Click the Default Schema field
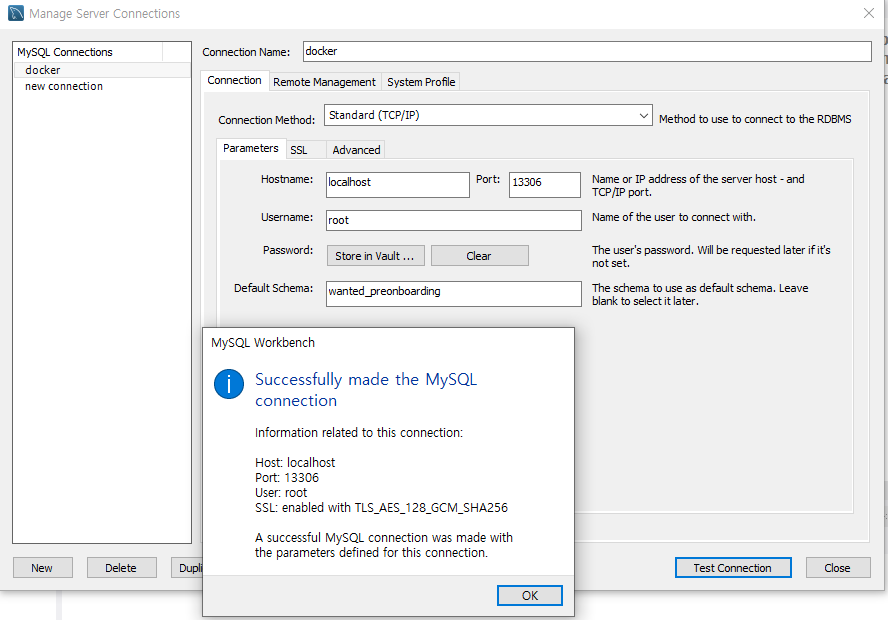This screenshot has width=888, height=620. point(454,294)
